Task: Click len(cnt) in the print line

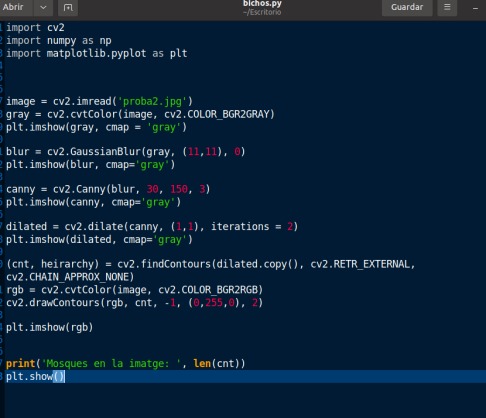Action: pos(216,364)
